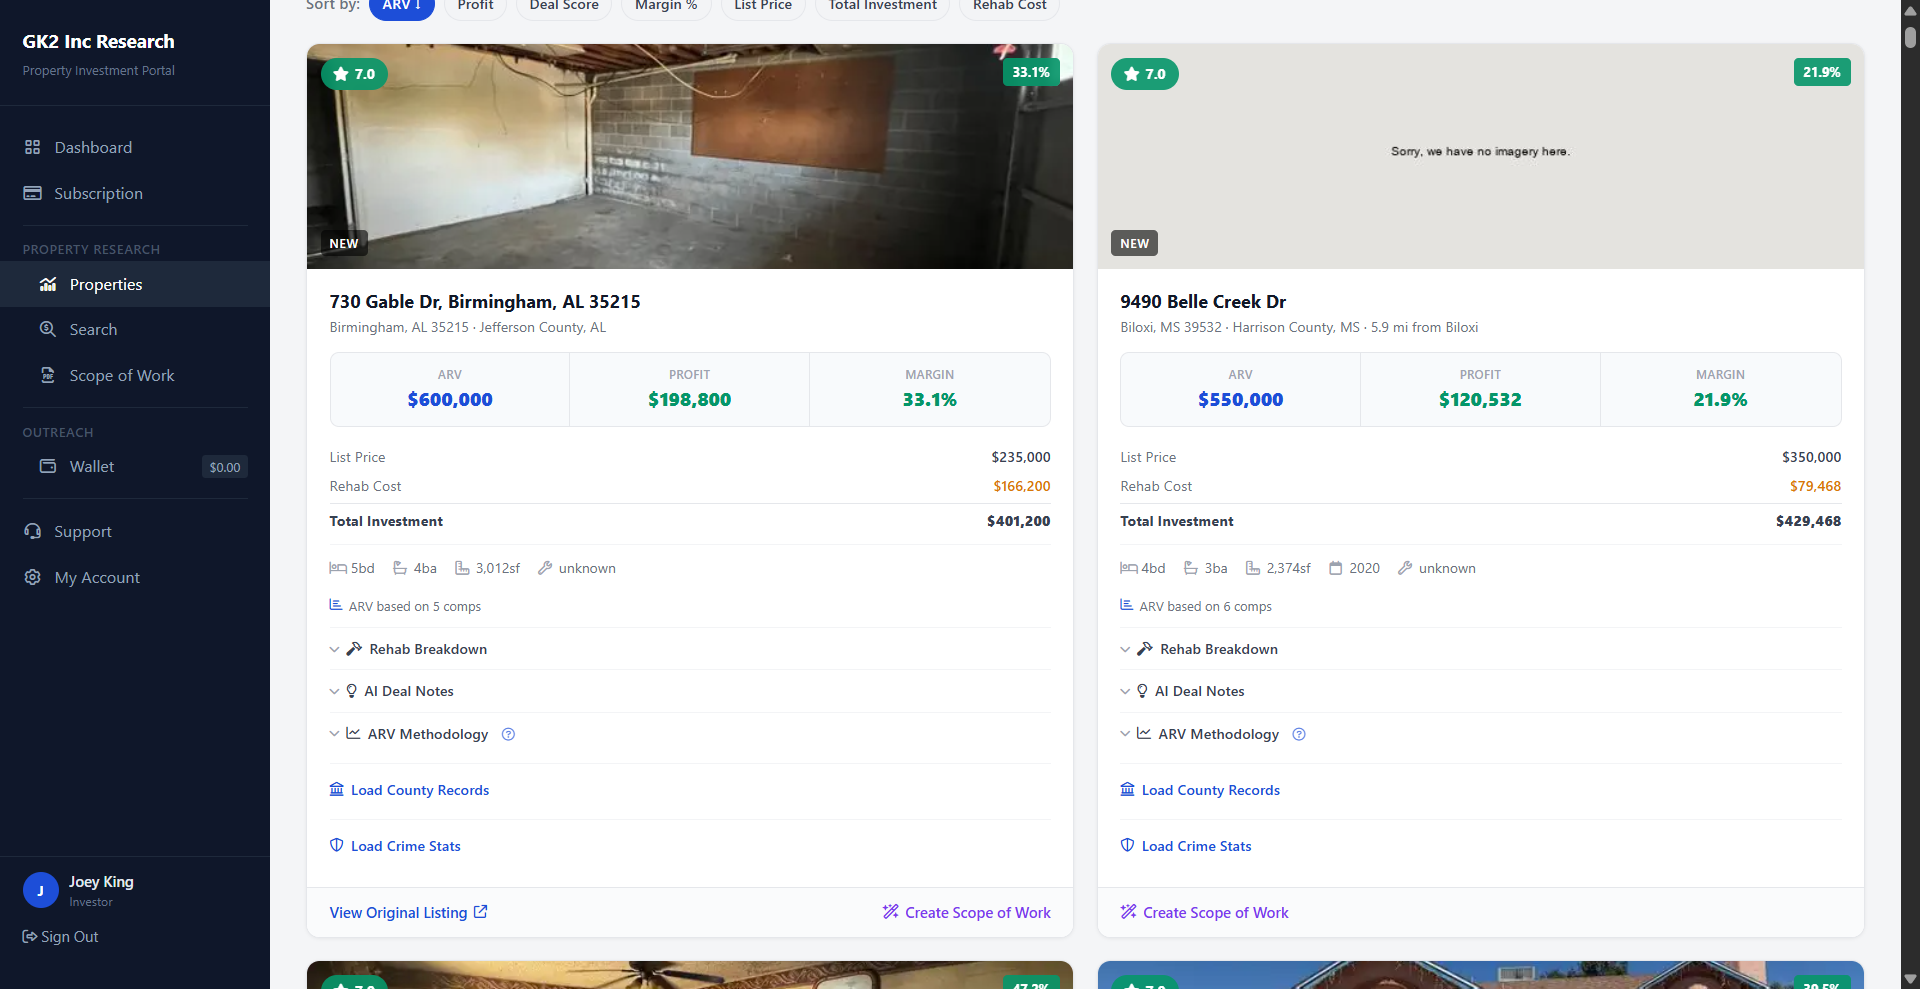Open My Account via the gear icon
The image size is (1920, 989).
(31, 577)
